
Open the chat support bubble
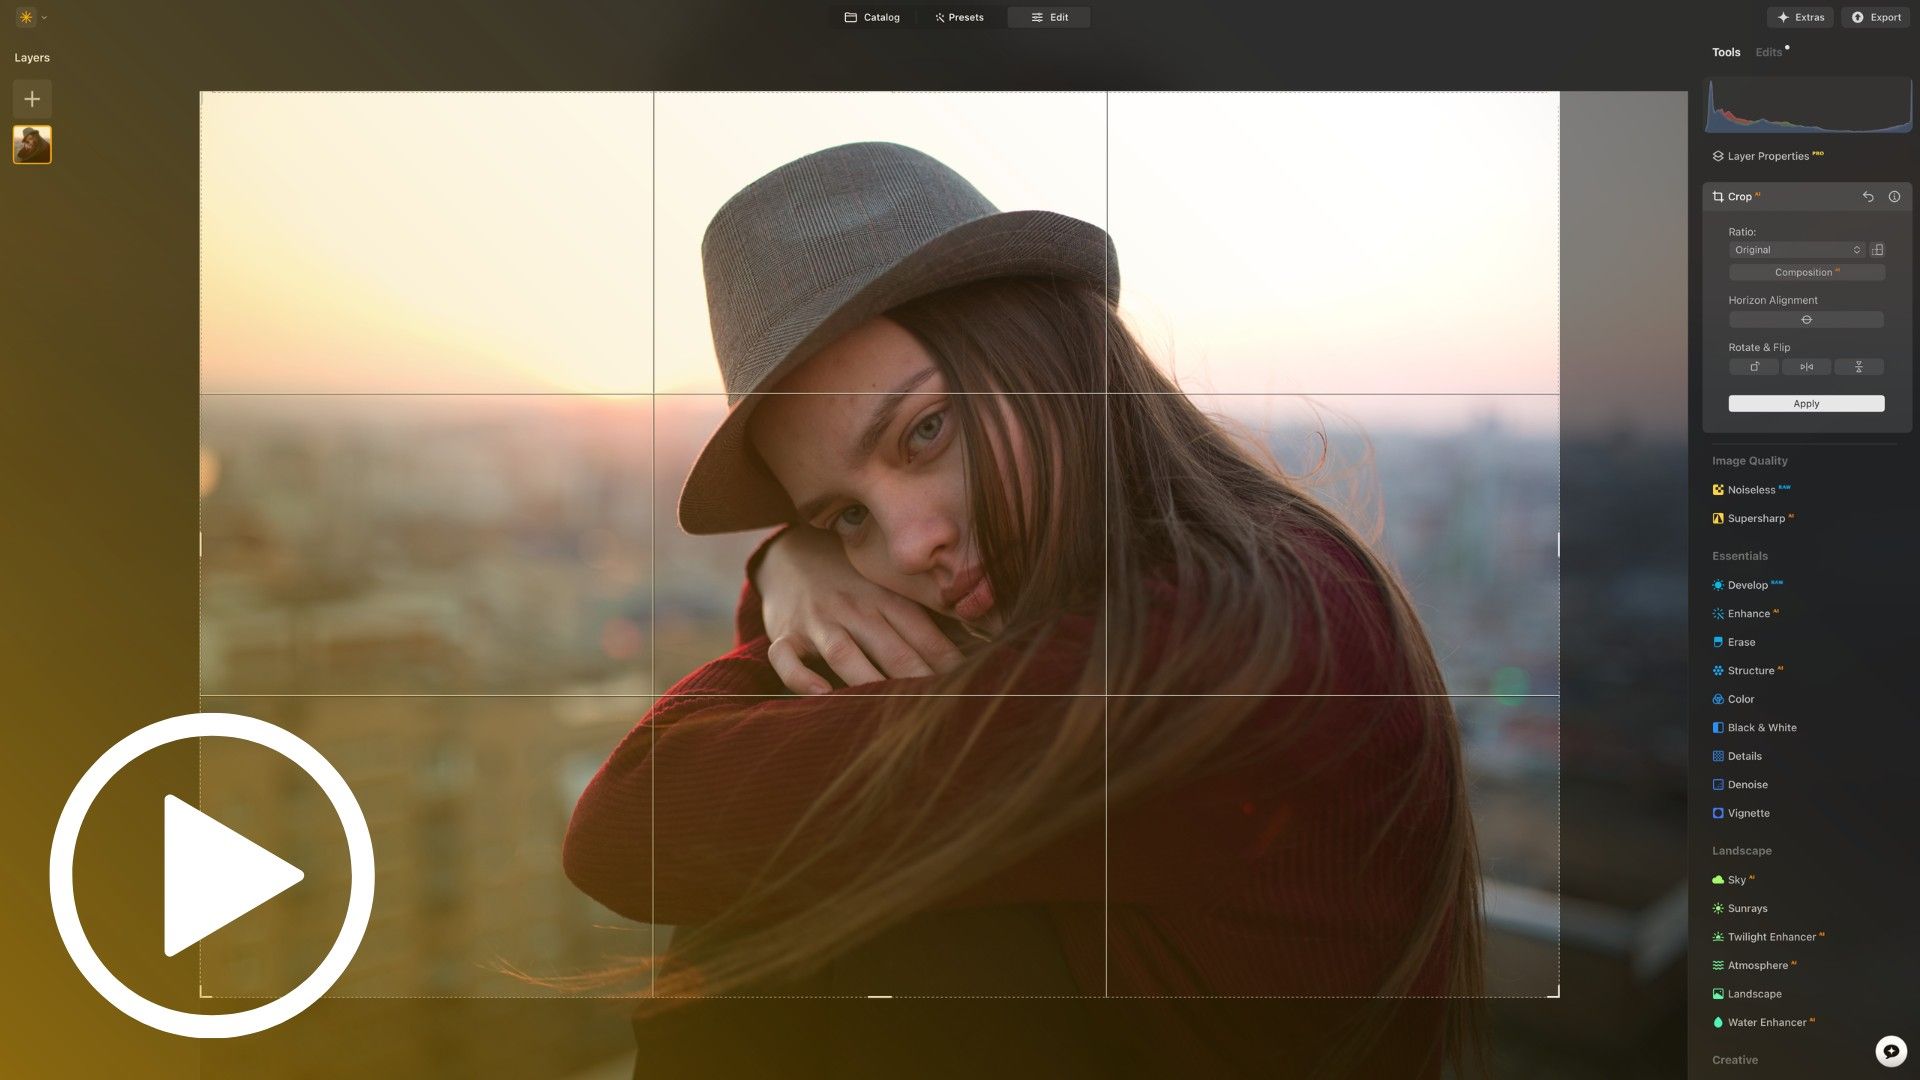[1890, 1051]
